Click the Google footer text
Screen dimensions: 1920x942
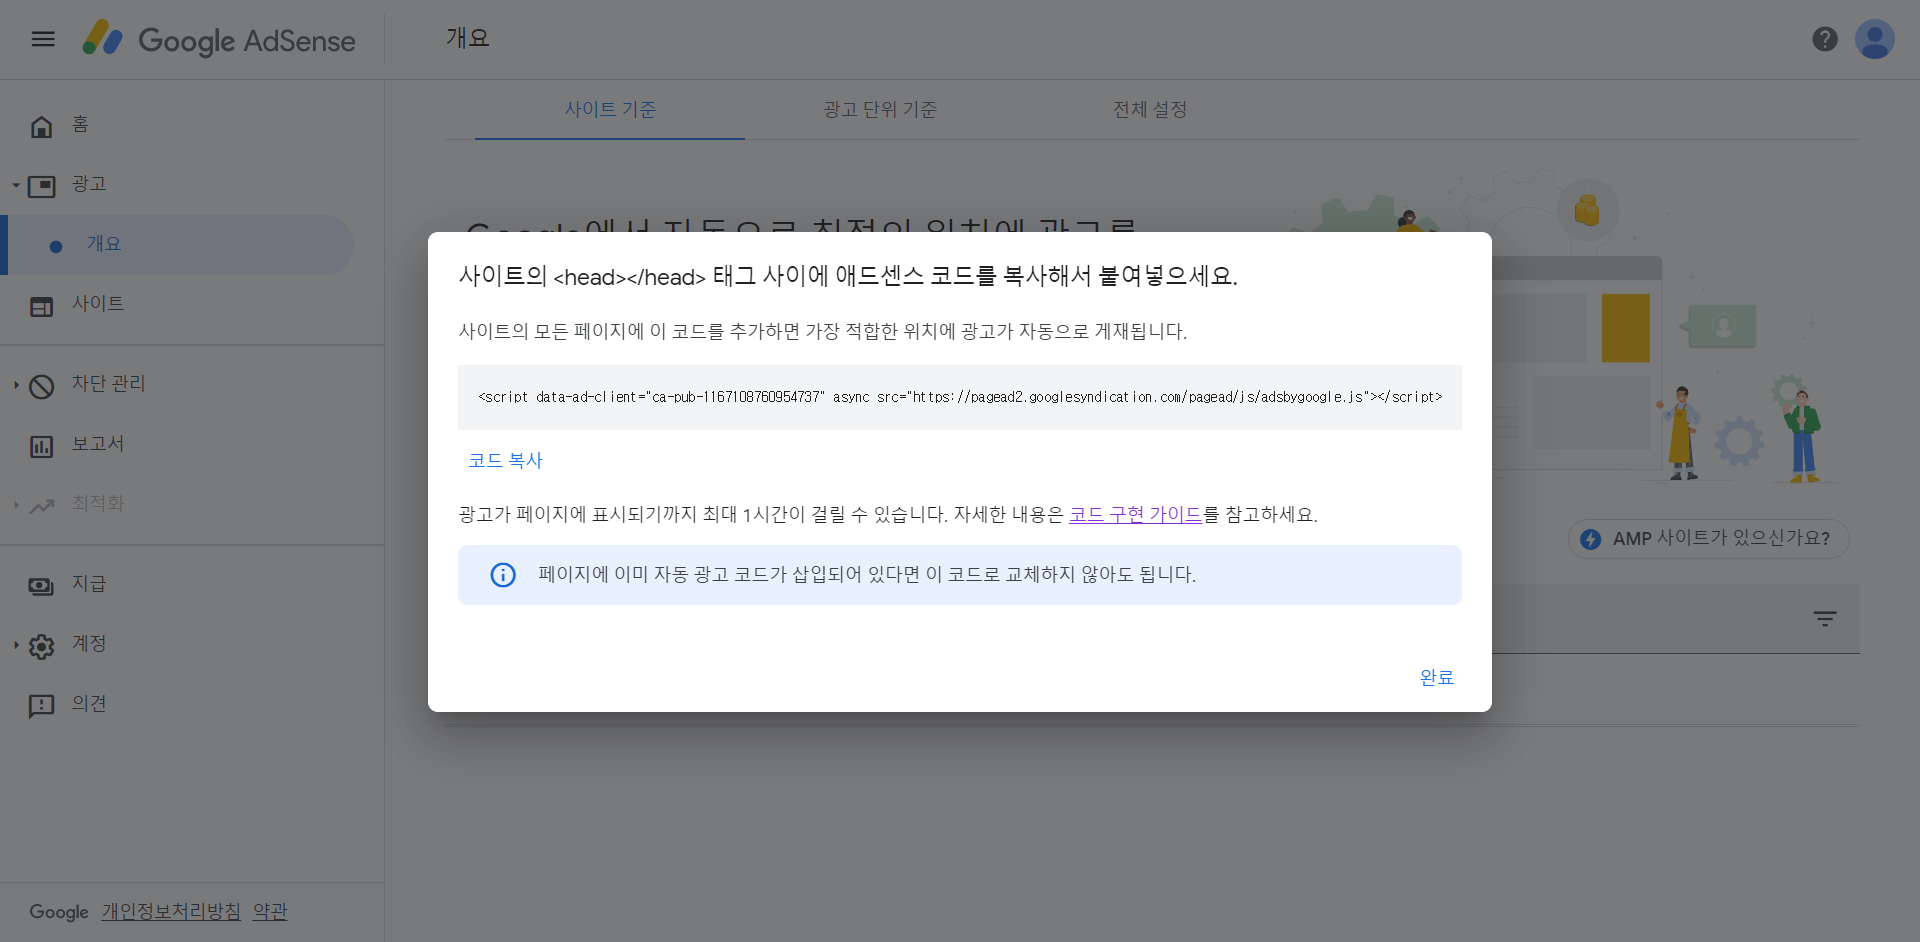coord(59,912)
